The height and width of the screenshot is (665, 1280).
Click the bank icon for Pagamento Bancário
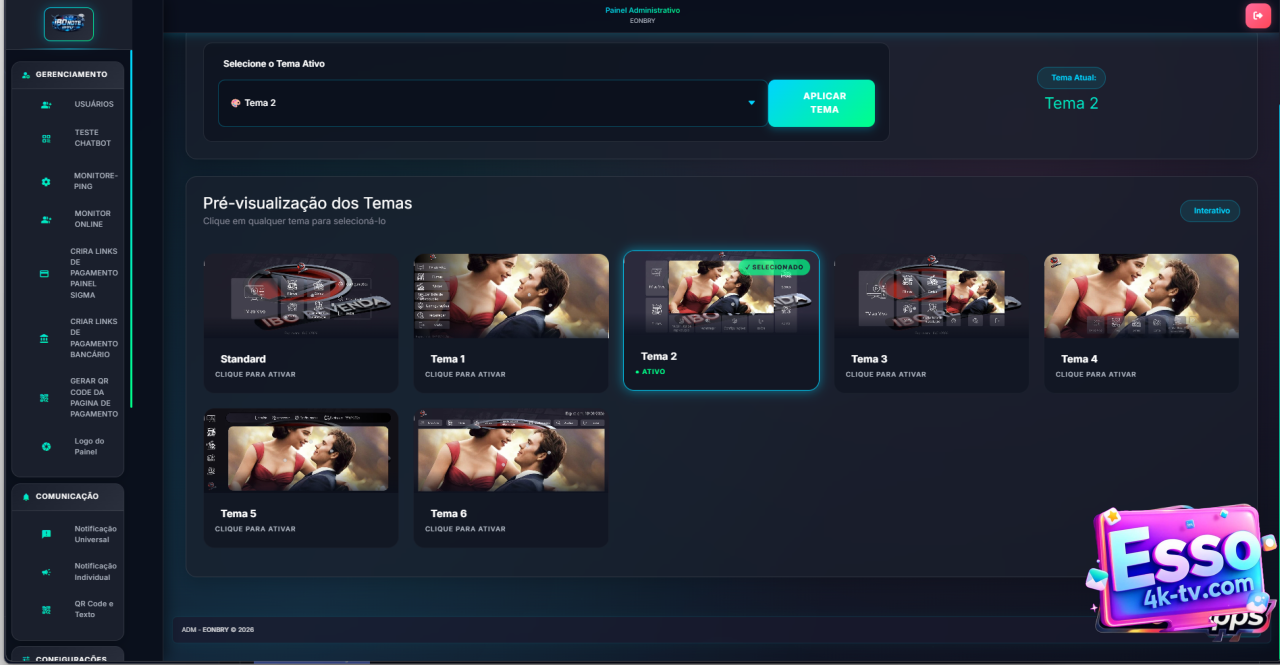[44, 339]
